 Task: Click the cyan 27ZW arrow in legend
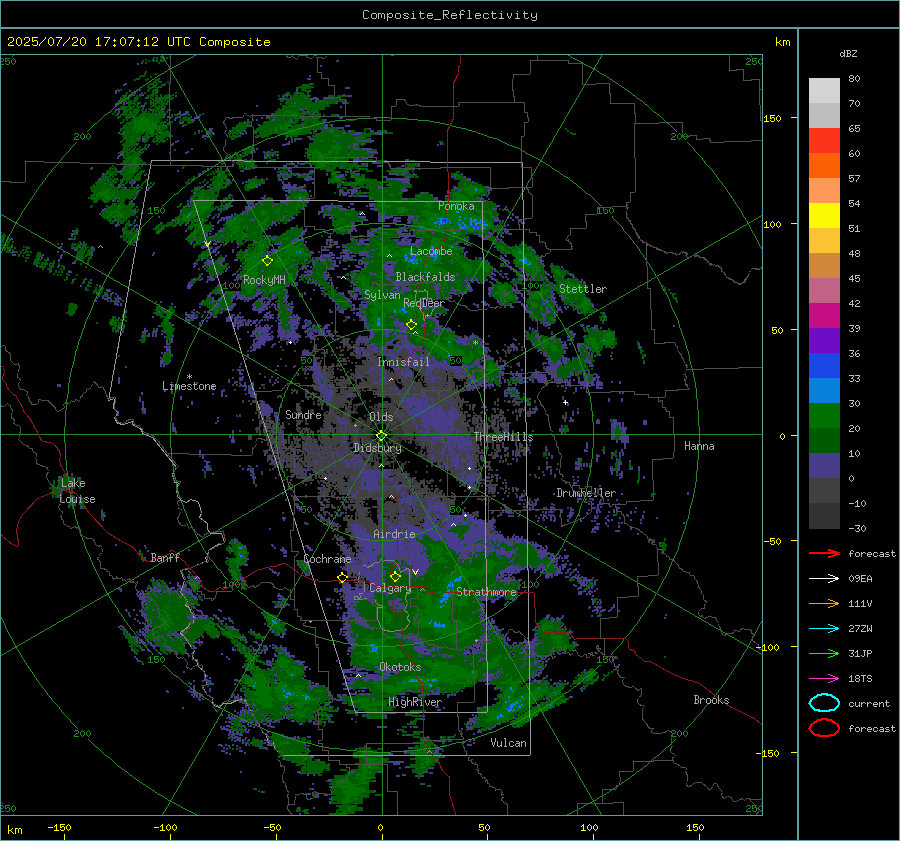[x=824, y=629]
